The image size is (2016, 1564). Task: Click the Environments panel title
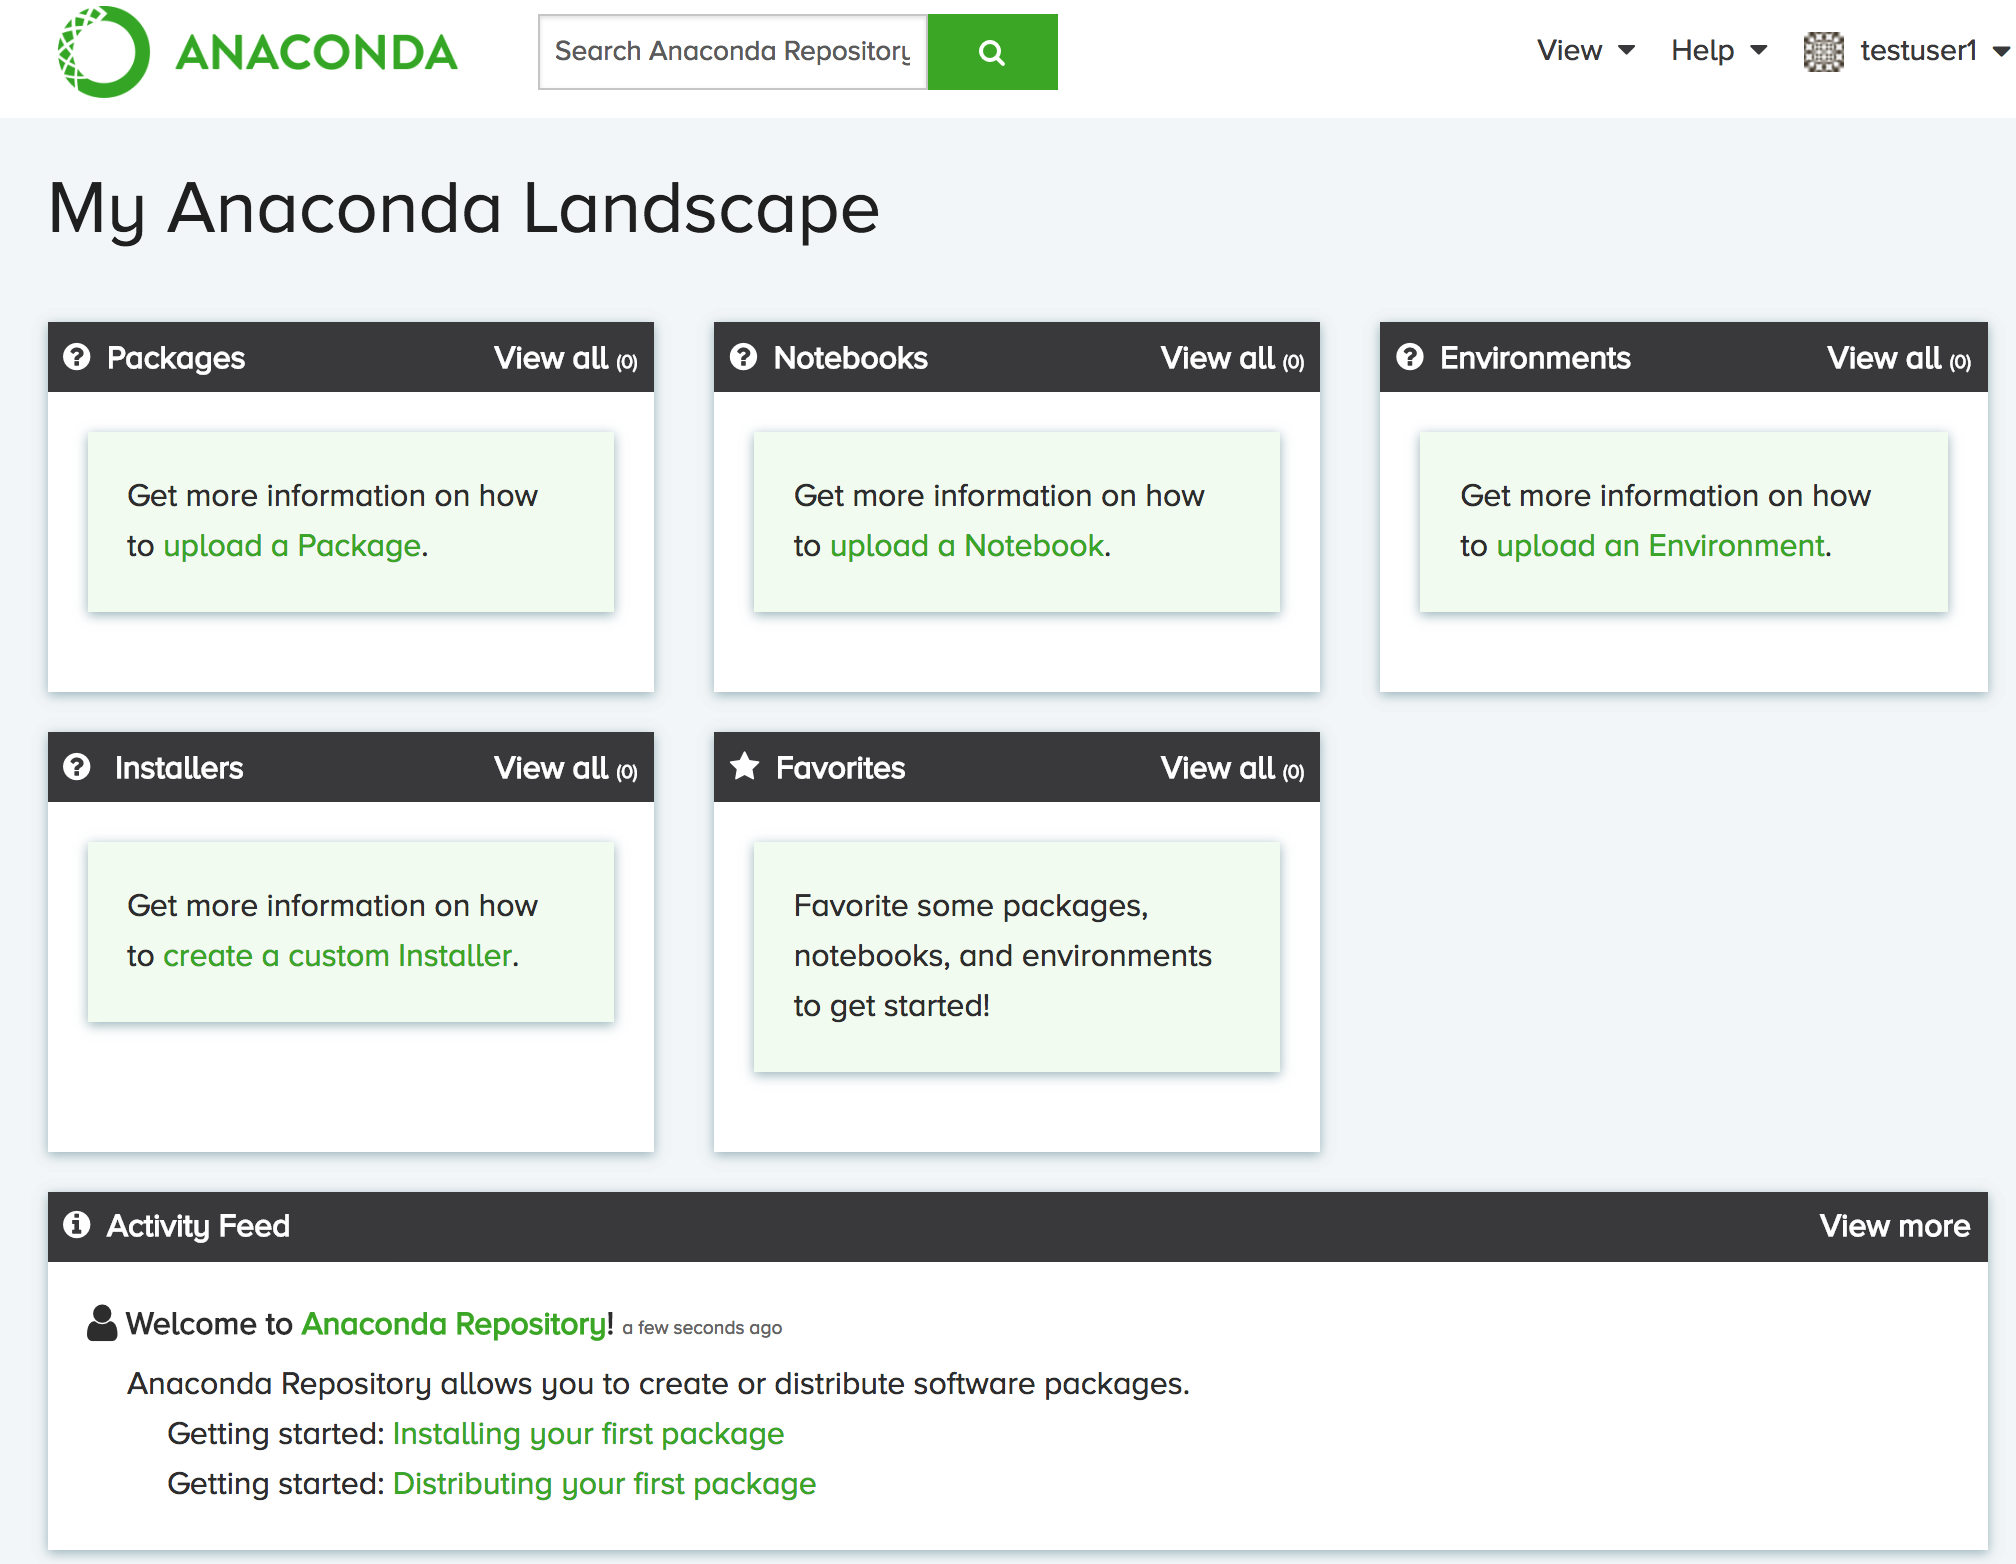1535,358
